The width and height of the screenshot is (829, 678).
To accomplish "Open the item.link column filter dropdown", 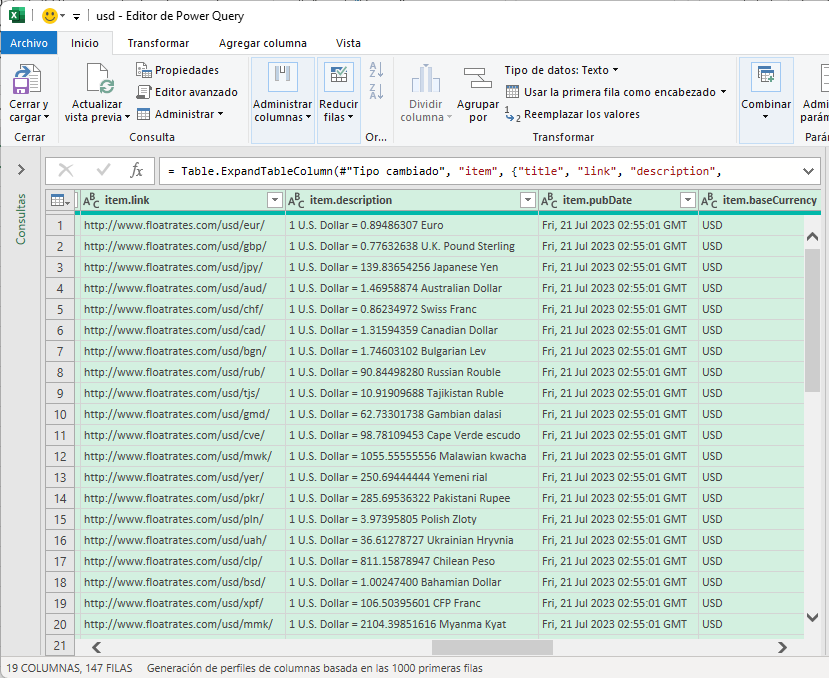I will coord(274,200).
